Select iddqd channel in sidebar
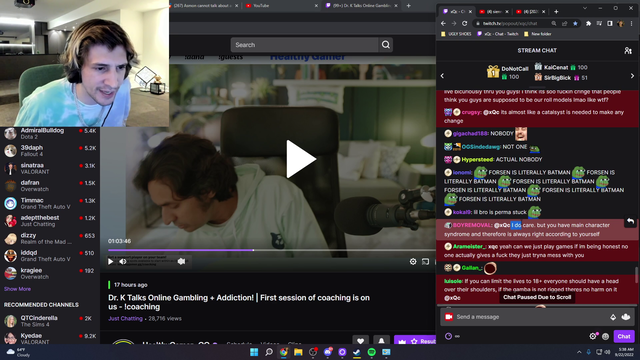 click(x=50, y=256)
